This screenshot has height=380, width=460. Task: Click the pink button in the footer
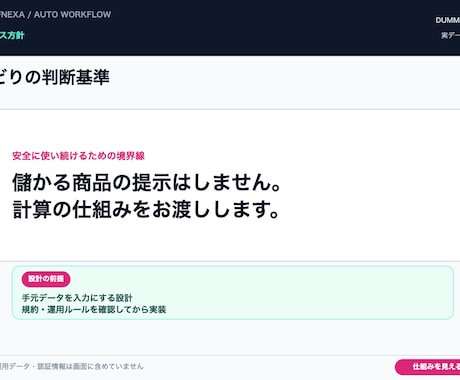pyautogui.click(x=428, y=367)
